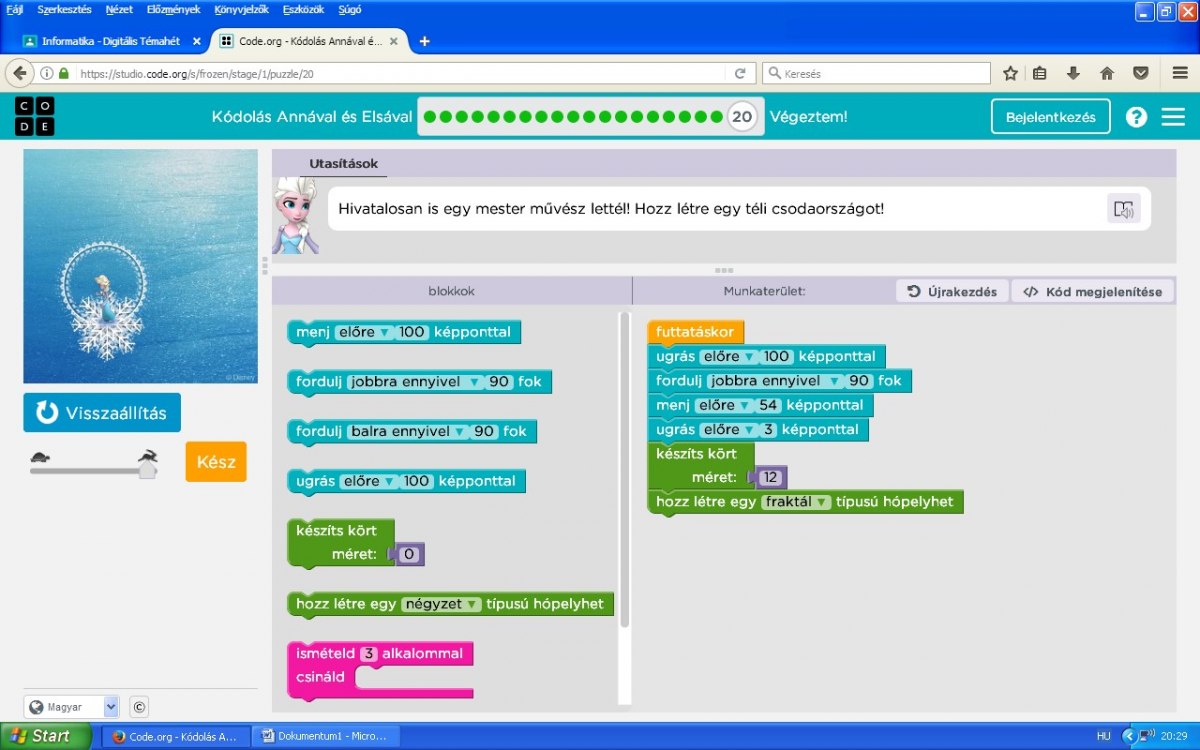Bookmark this page with the star icon

pyautogui.click(x=1011, y=73)
